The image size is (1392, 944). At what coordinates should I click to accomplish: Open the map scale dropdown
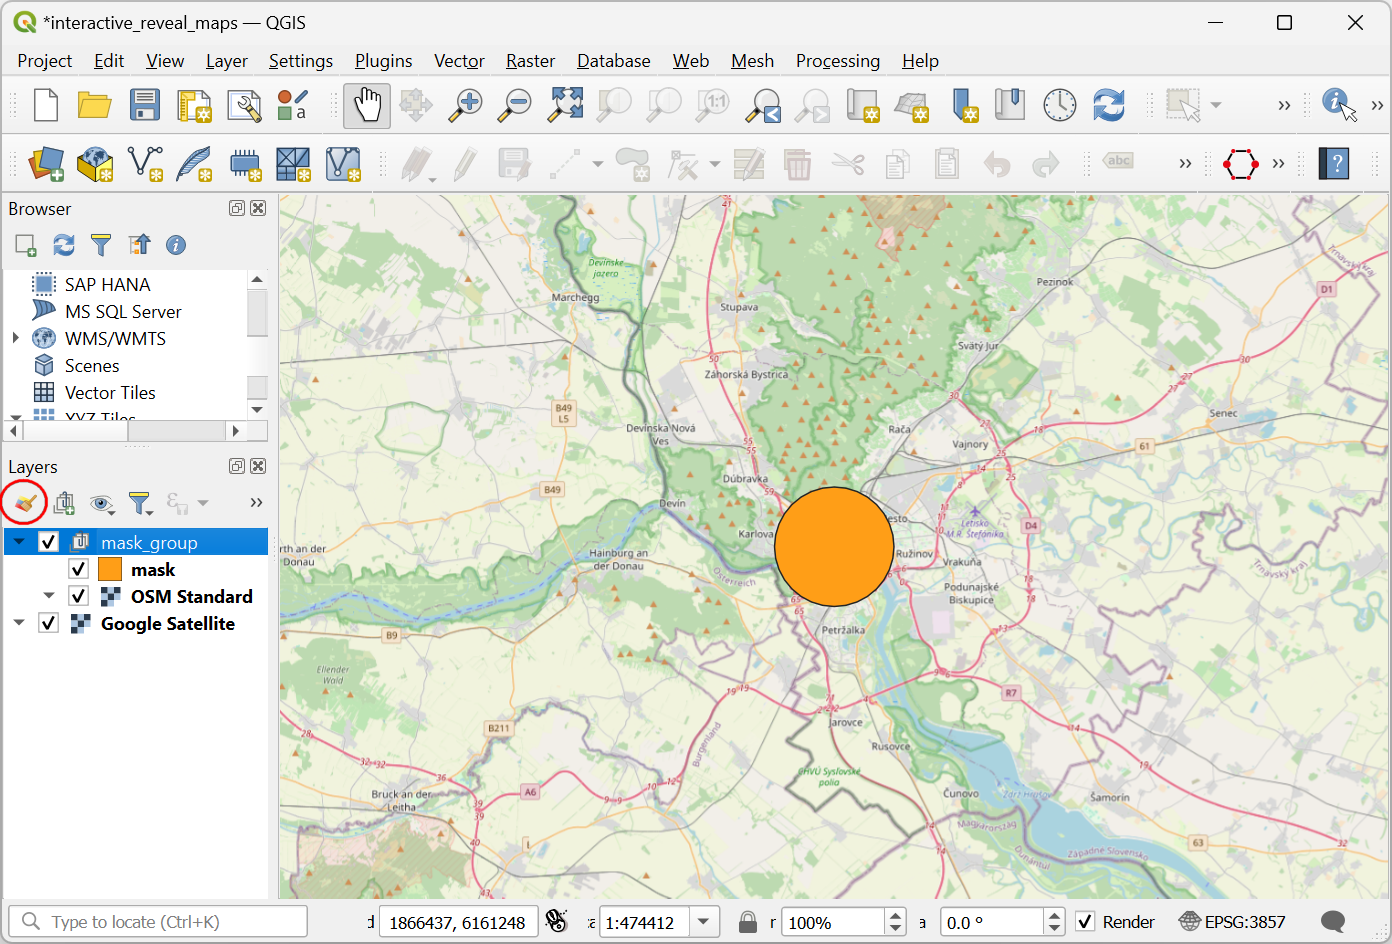pos(704,922)
